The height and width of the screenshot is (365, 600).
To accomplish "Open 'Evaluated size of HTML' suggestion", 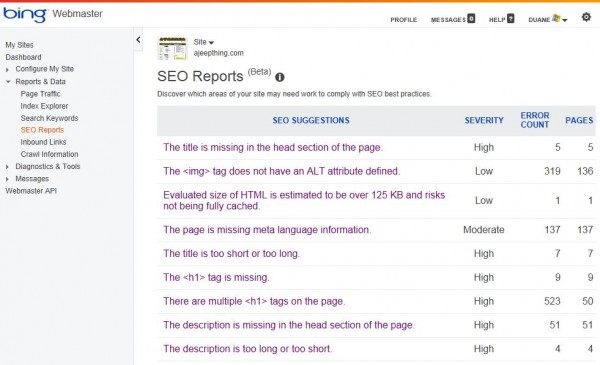I will [x=304, y=200].
